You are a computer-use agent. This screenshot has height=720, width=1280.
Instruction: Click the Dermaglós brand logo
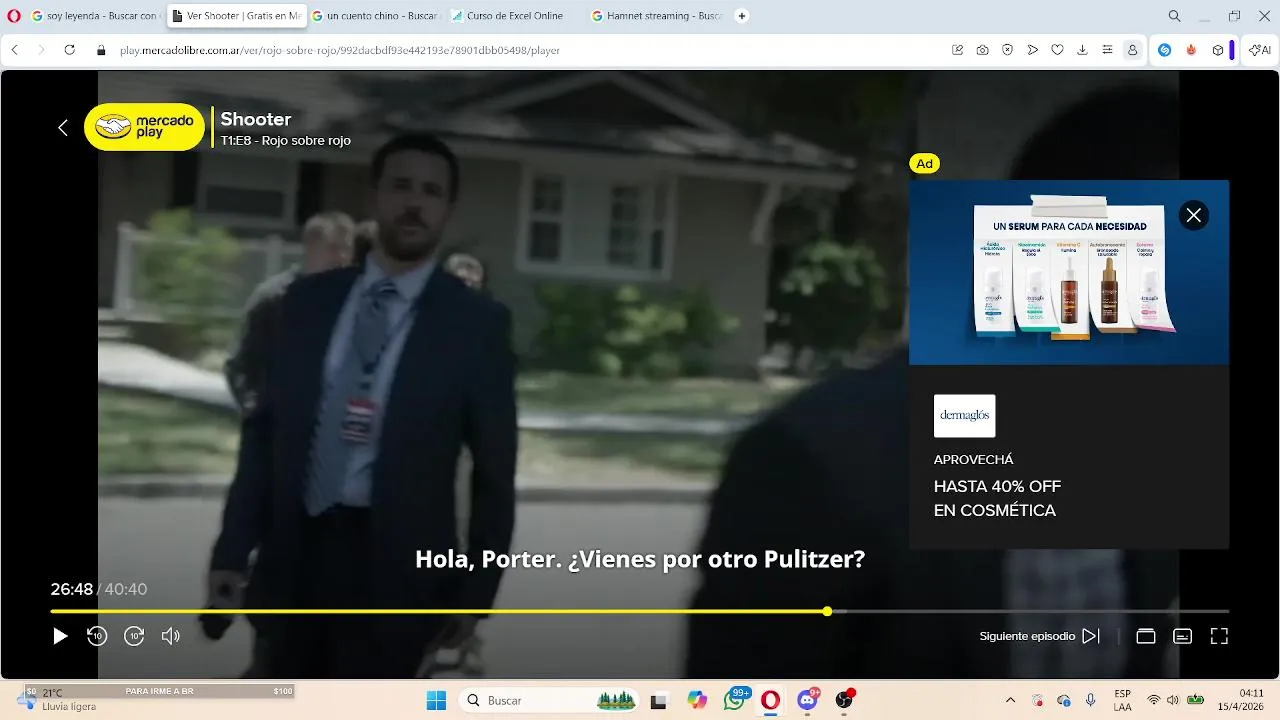click(965, 416)
